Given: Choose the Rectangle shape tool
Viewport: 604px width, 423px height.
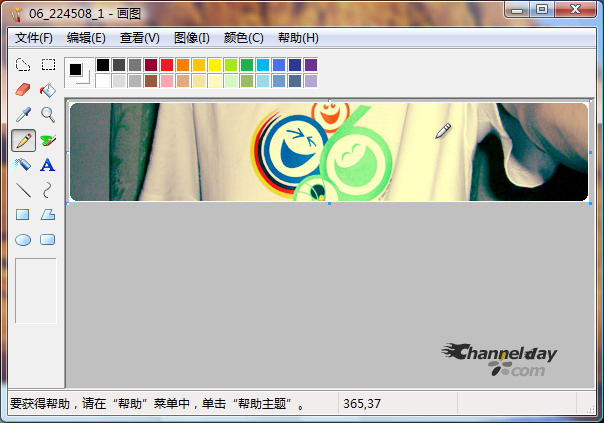Looking at the screenshot, I should tap(23, 215).
